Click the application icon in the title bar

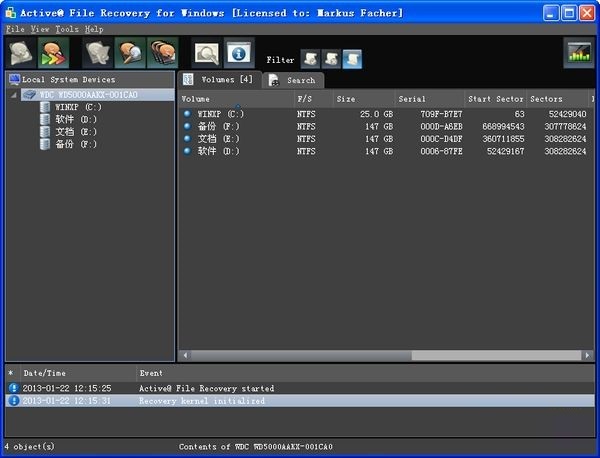[11, 13]
